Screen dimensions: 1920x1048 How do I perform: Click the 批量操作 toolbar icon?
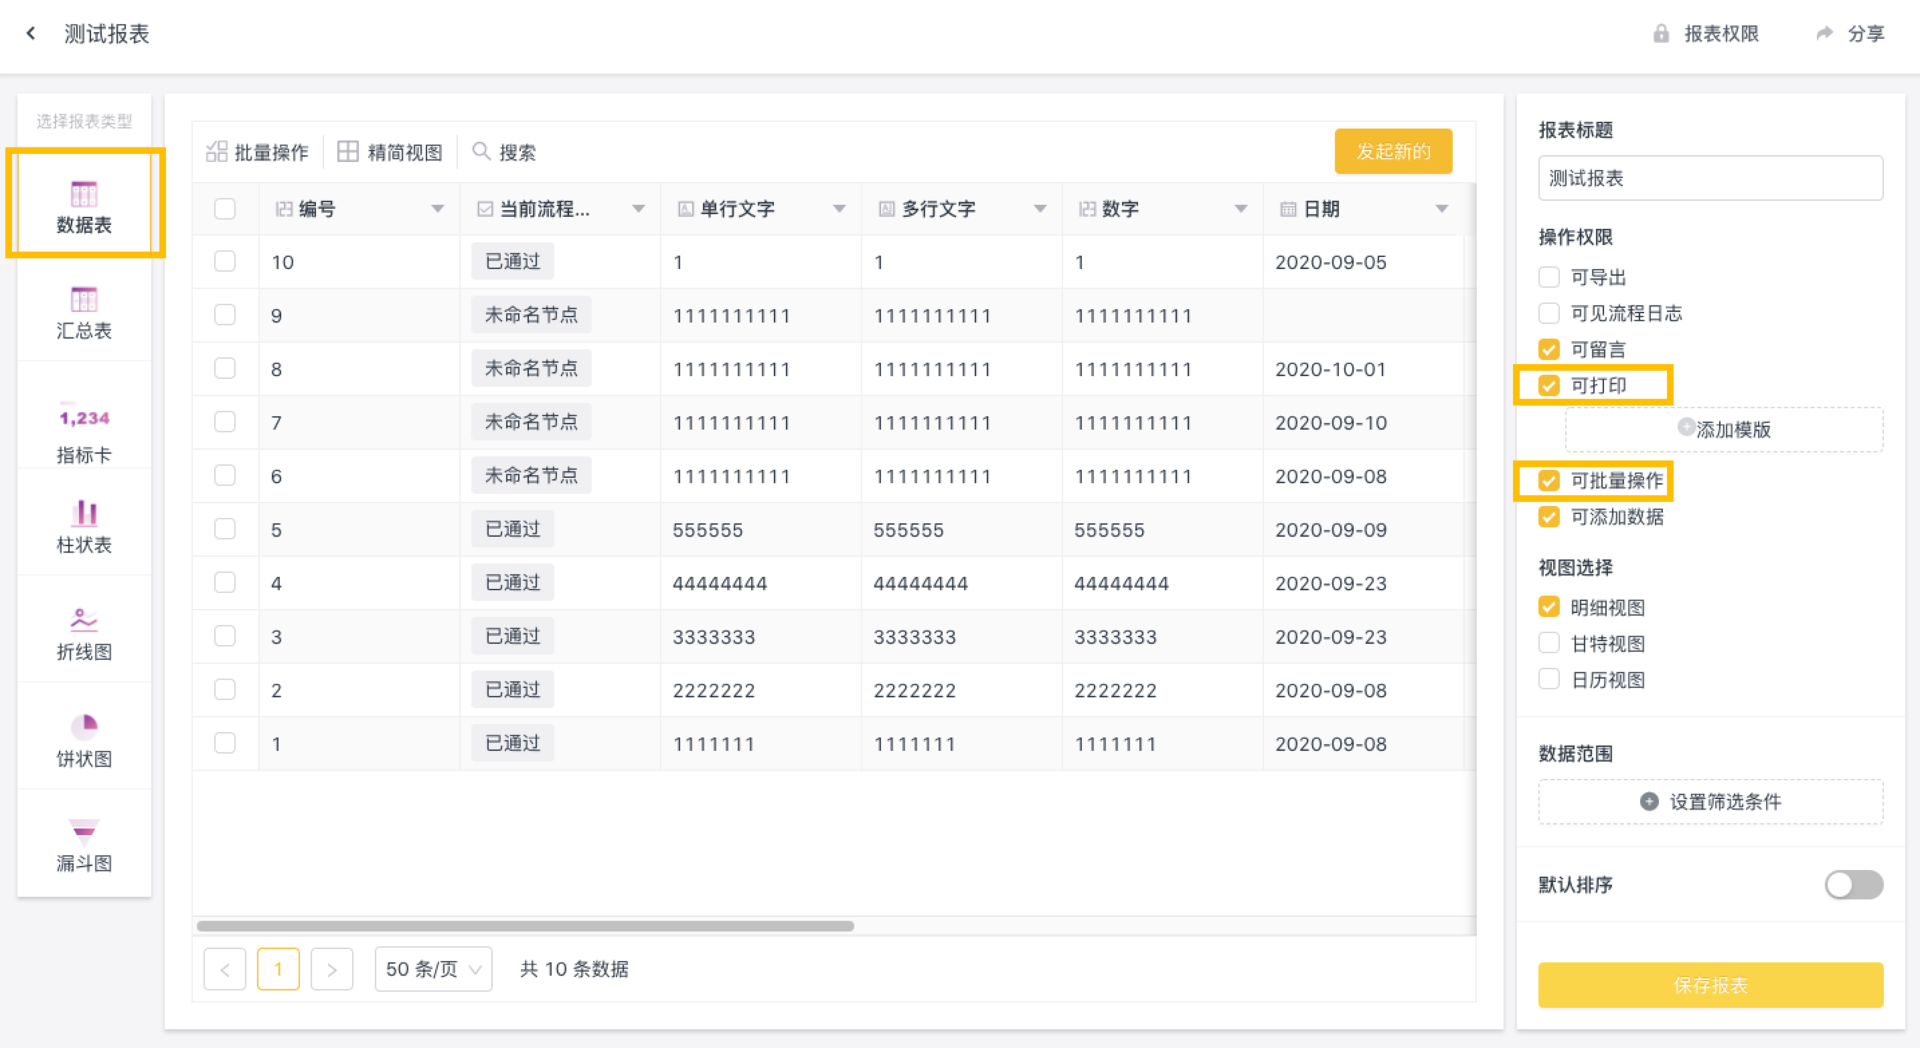[216, 152]
